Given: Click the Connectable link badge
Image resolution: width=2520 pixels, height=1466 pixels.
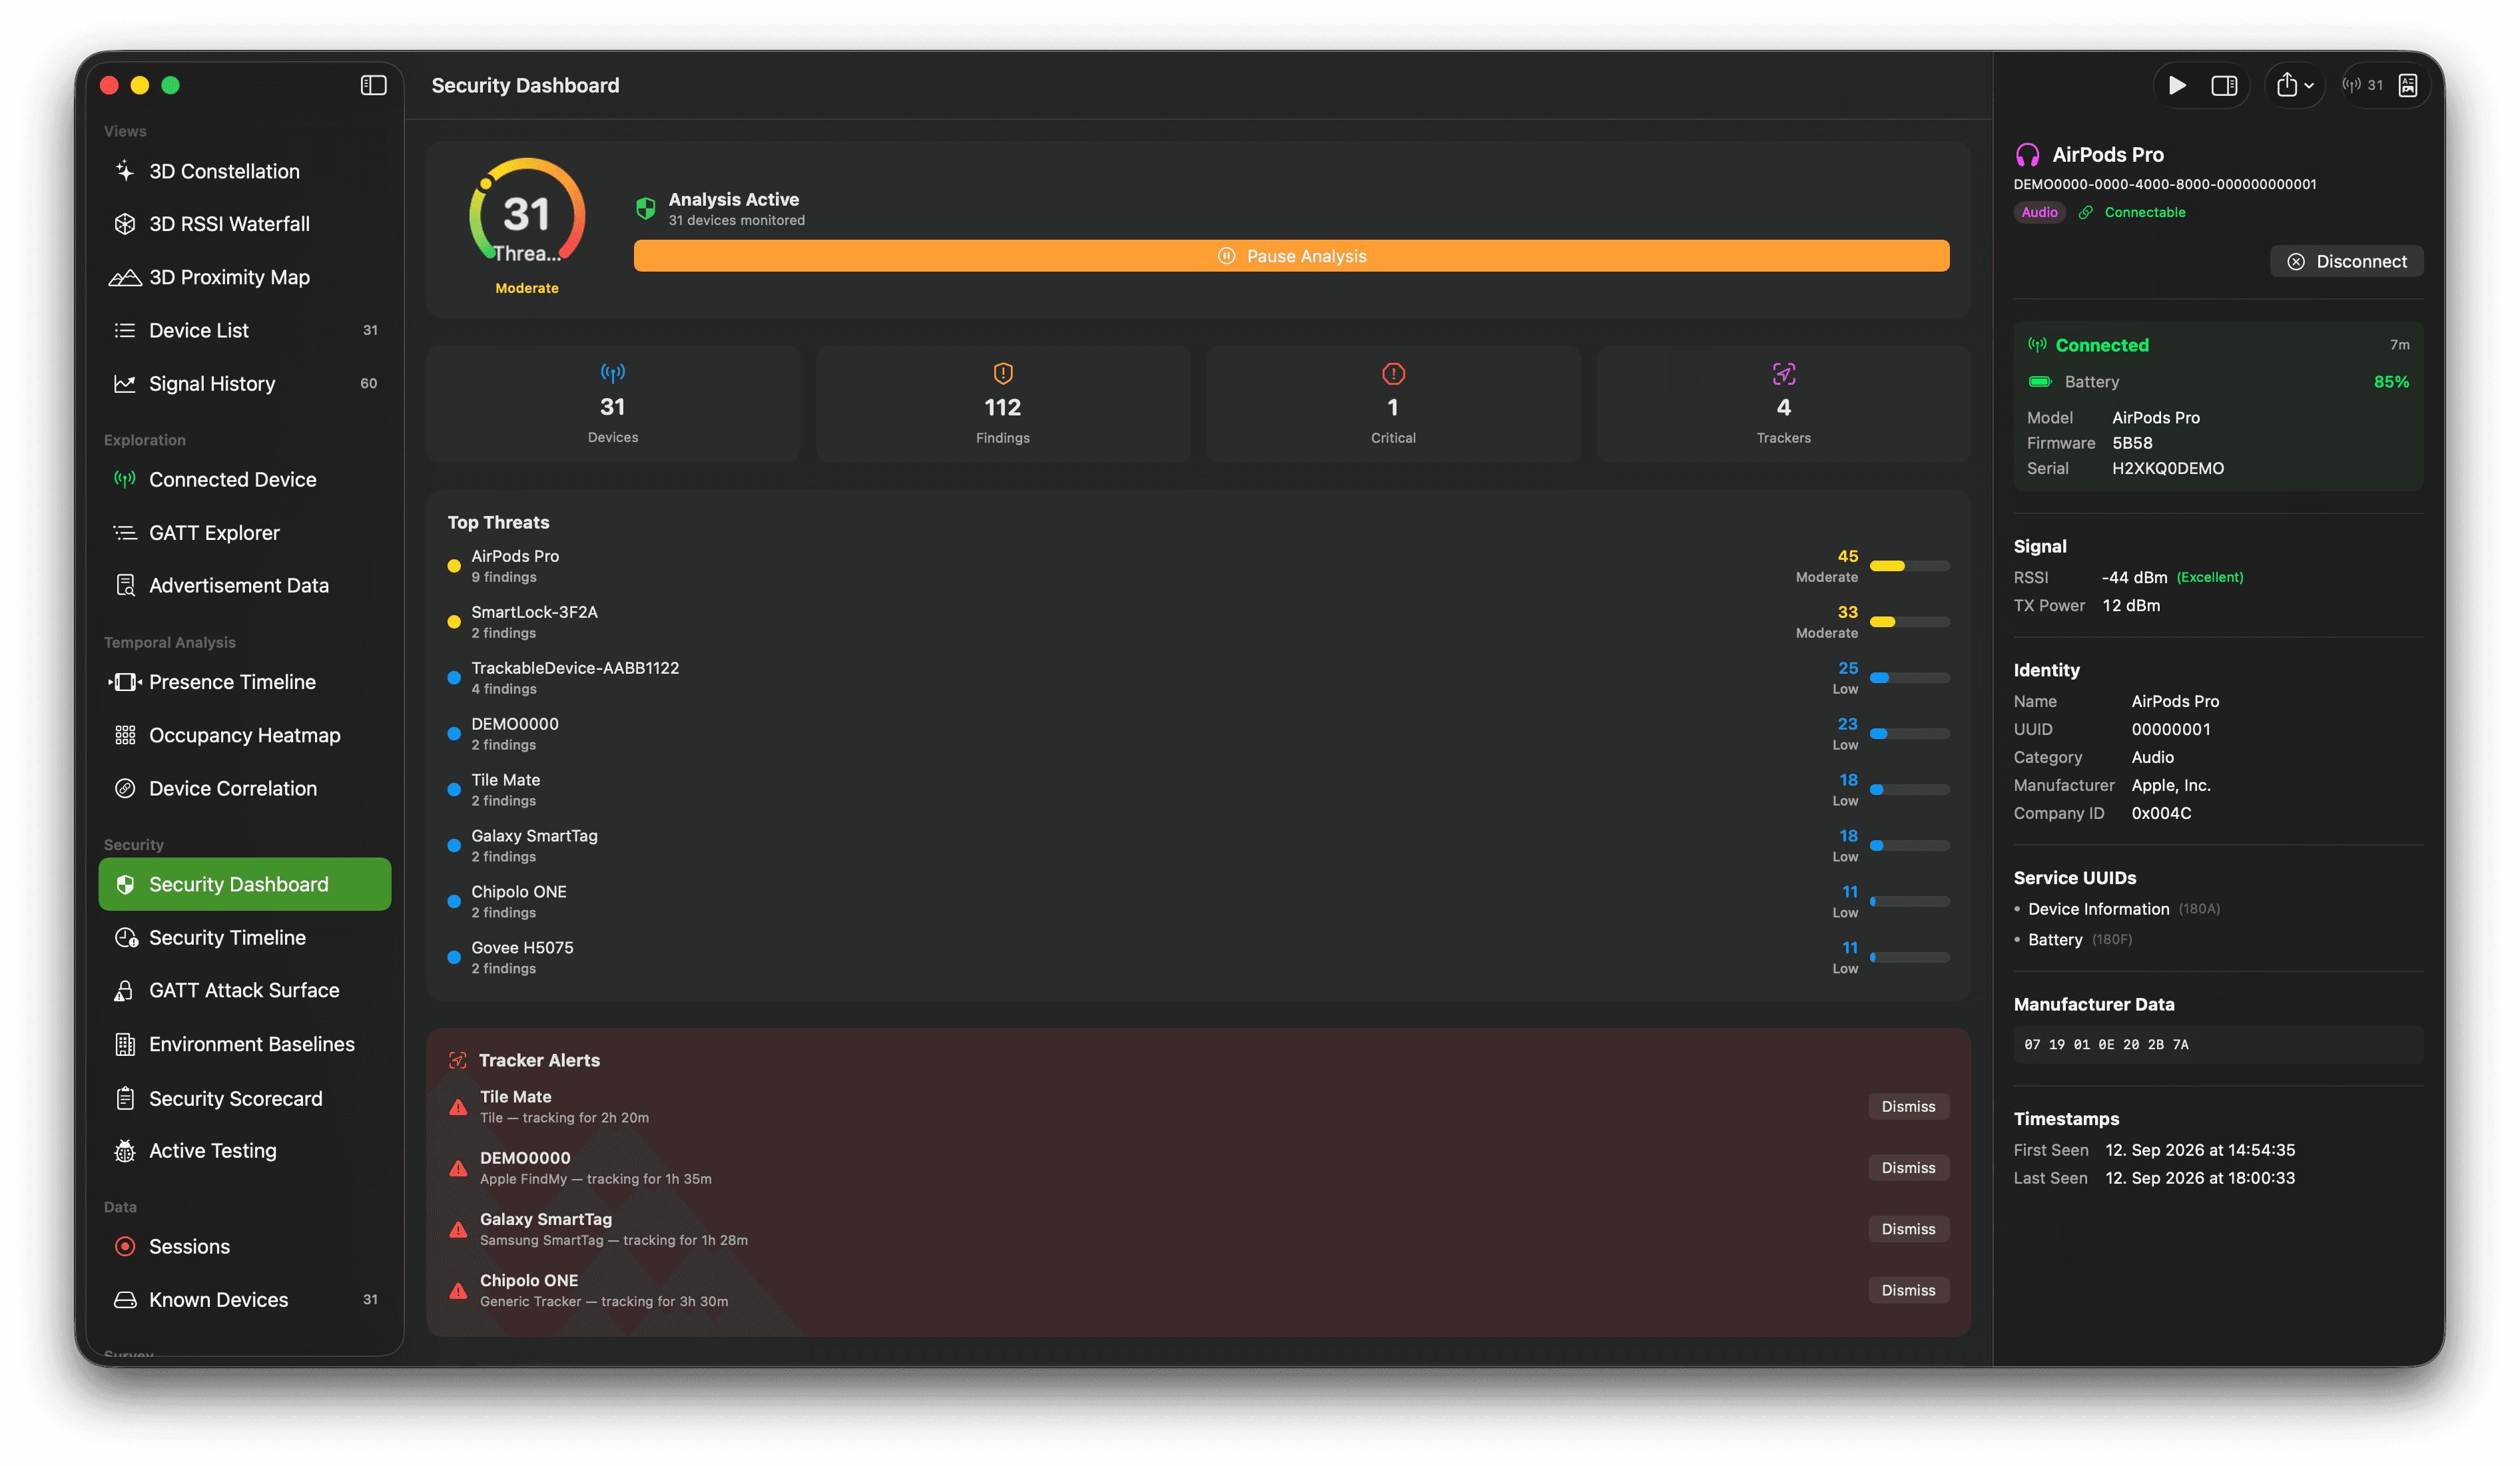Looking at the screenshot, I should 2132,213.
